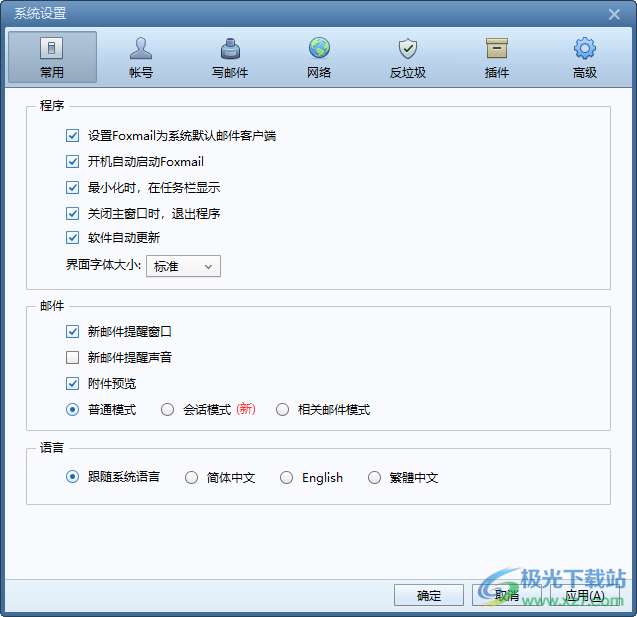
Task: Click the 取消 cancel button
Action: (507, 595)
